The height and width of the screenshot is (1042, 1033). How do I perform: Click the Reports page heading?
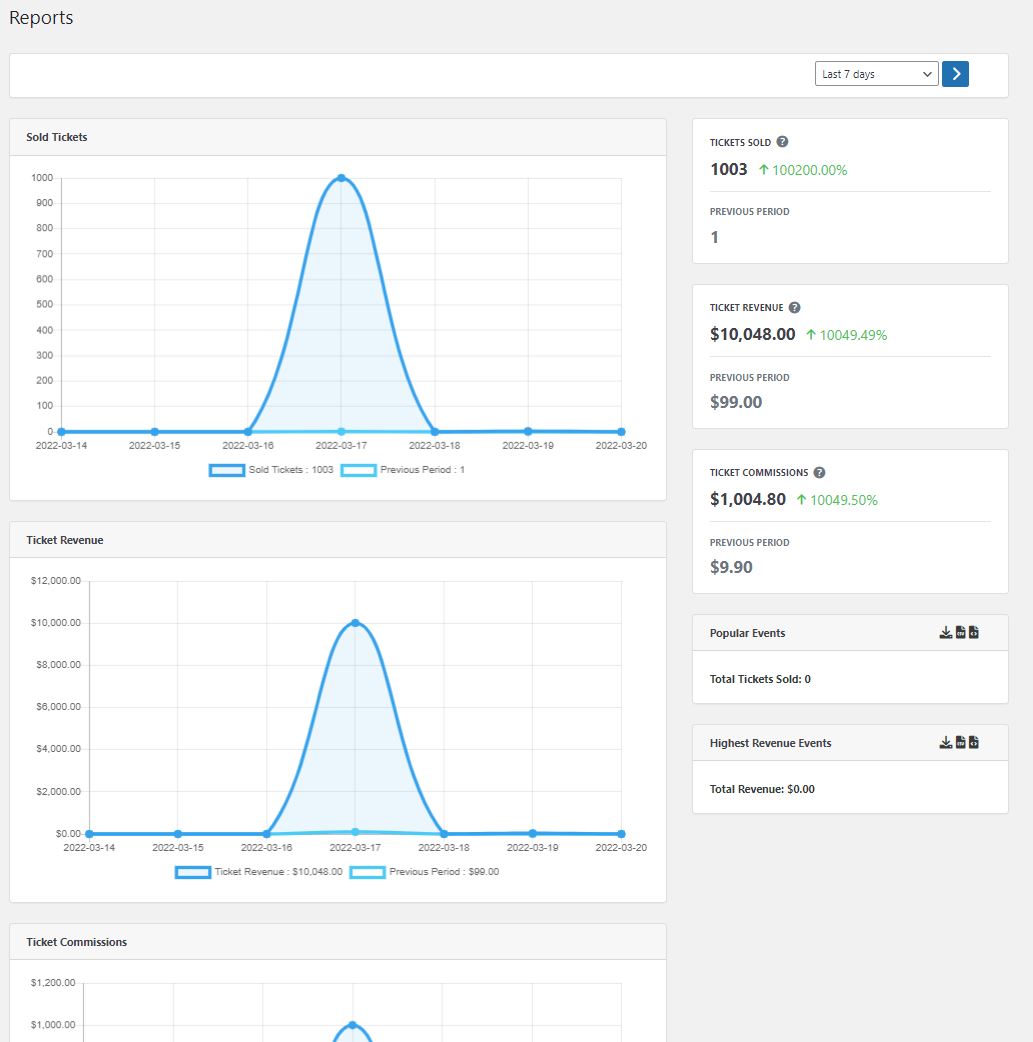tap(41, 18)
